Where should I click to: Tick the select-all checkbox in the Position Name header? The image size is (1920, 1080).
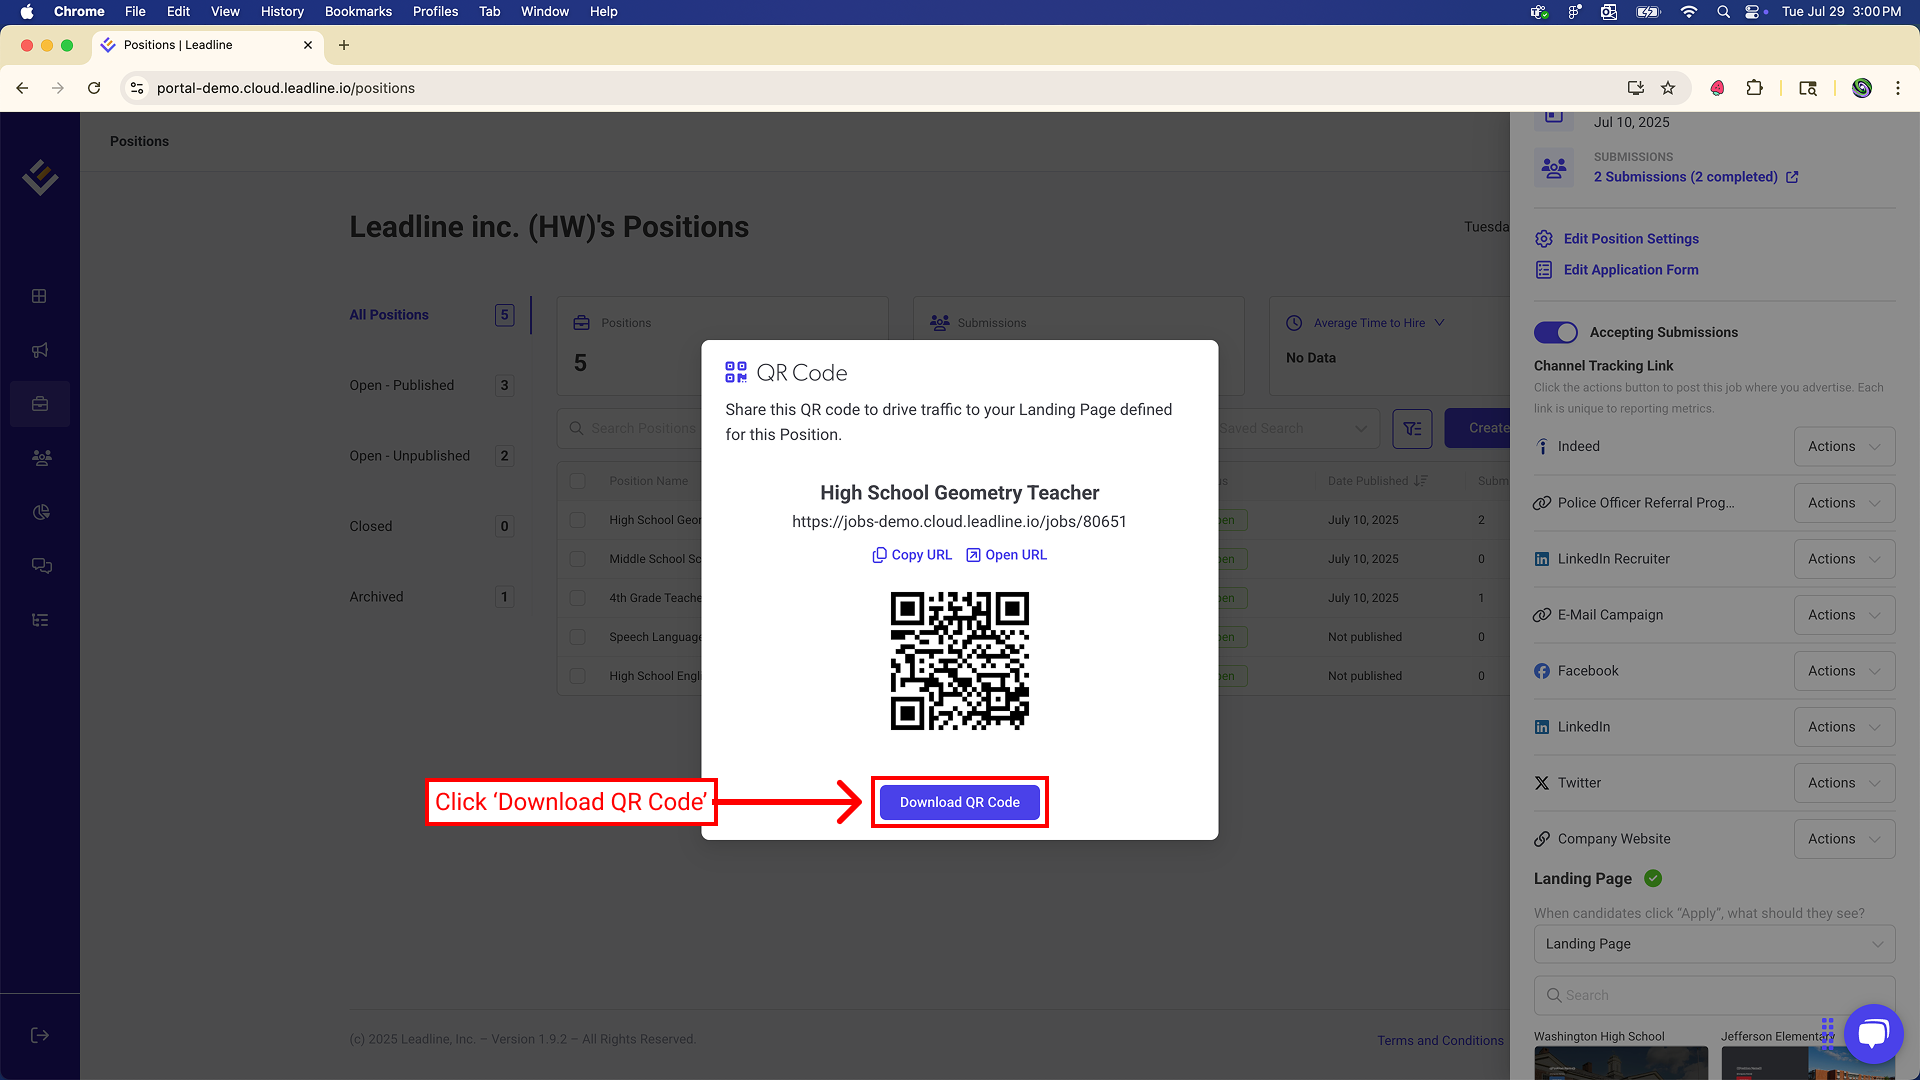coord(577,481)
